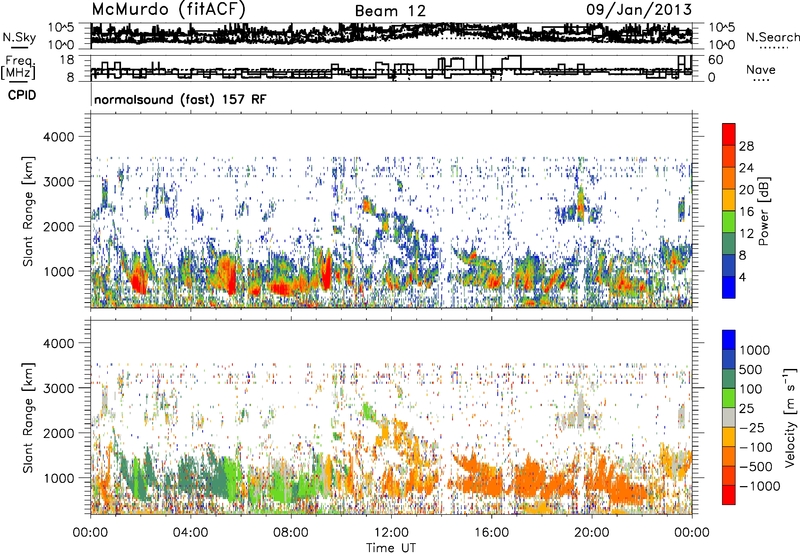
Task: Click the red top of power colorbar
Action: click(729, 134)
